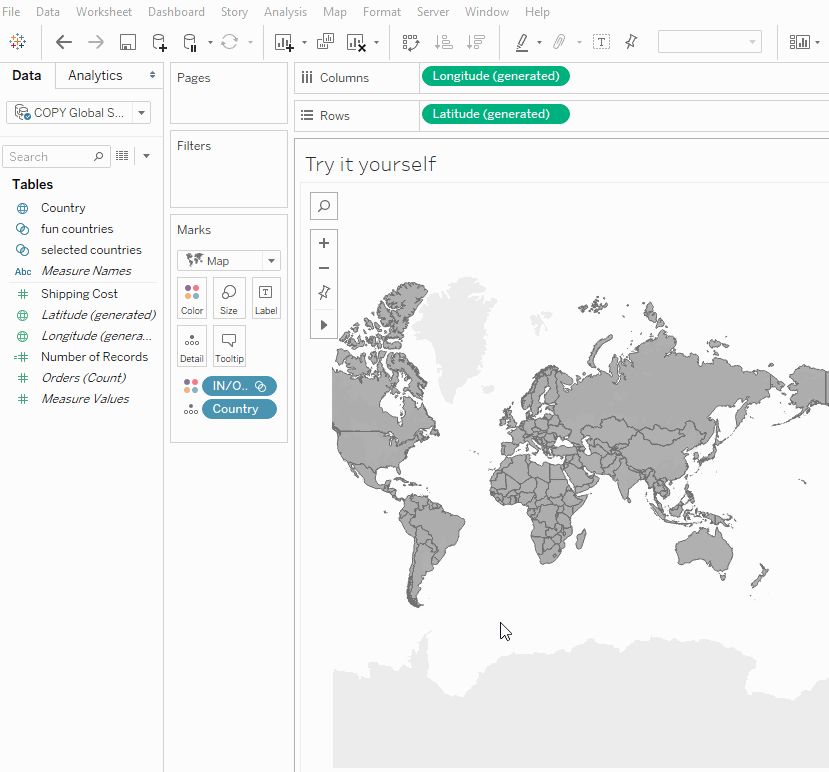Expand the map tools arrow

click(324, 325)
